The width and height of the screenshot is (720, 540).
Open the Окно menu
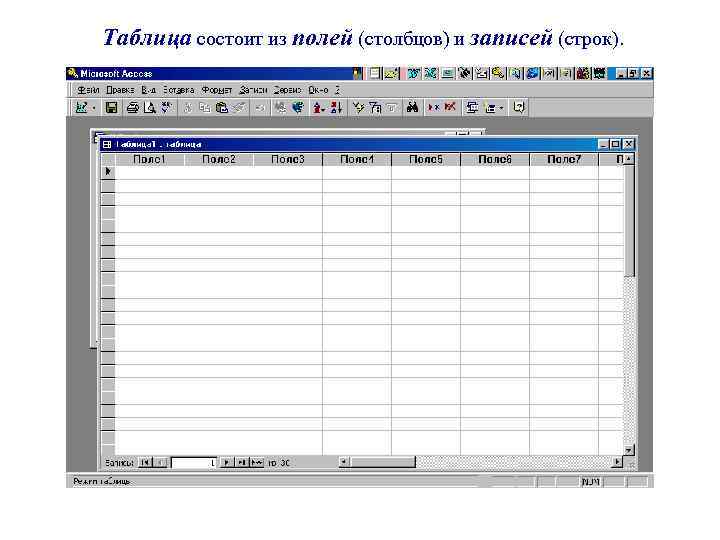coord(318,90)
